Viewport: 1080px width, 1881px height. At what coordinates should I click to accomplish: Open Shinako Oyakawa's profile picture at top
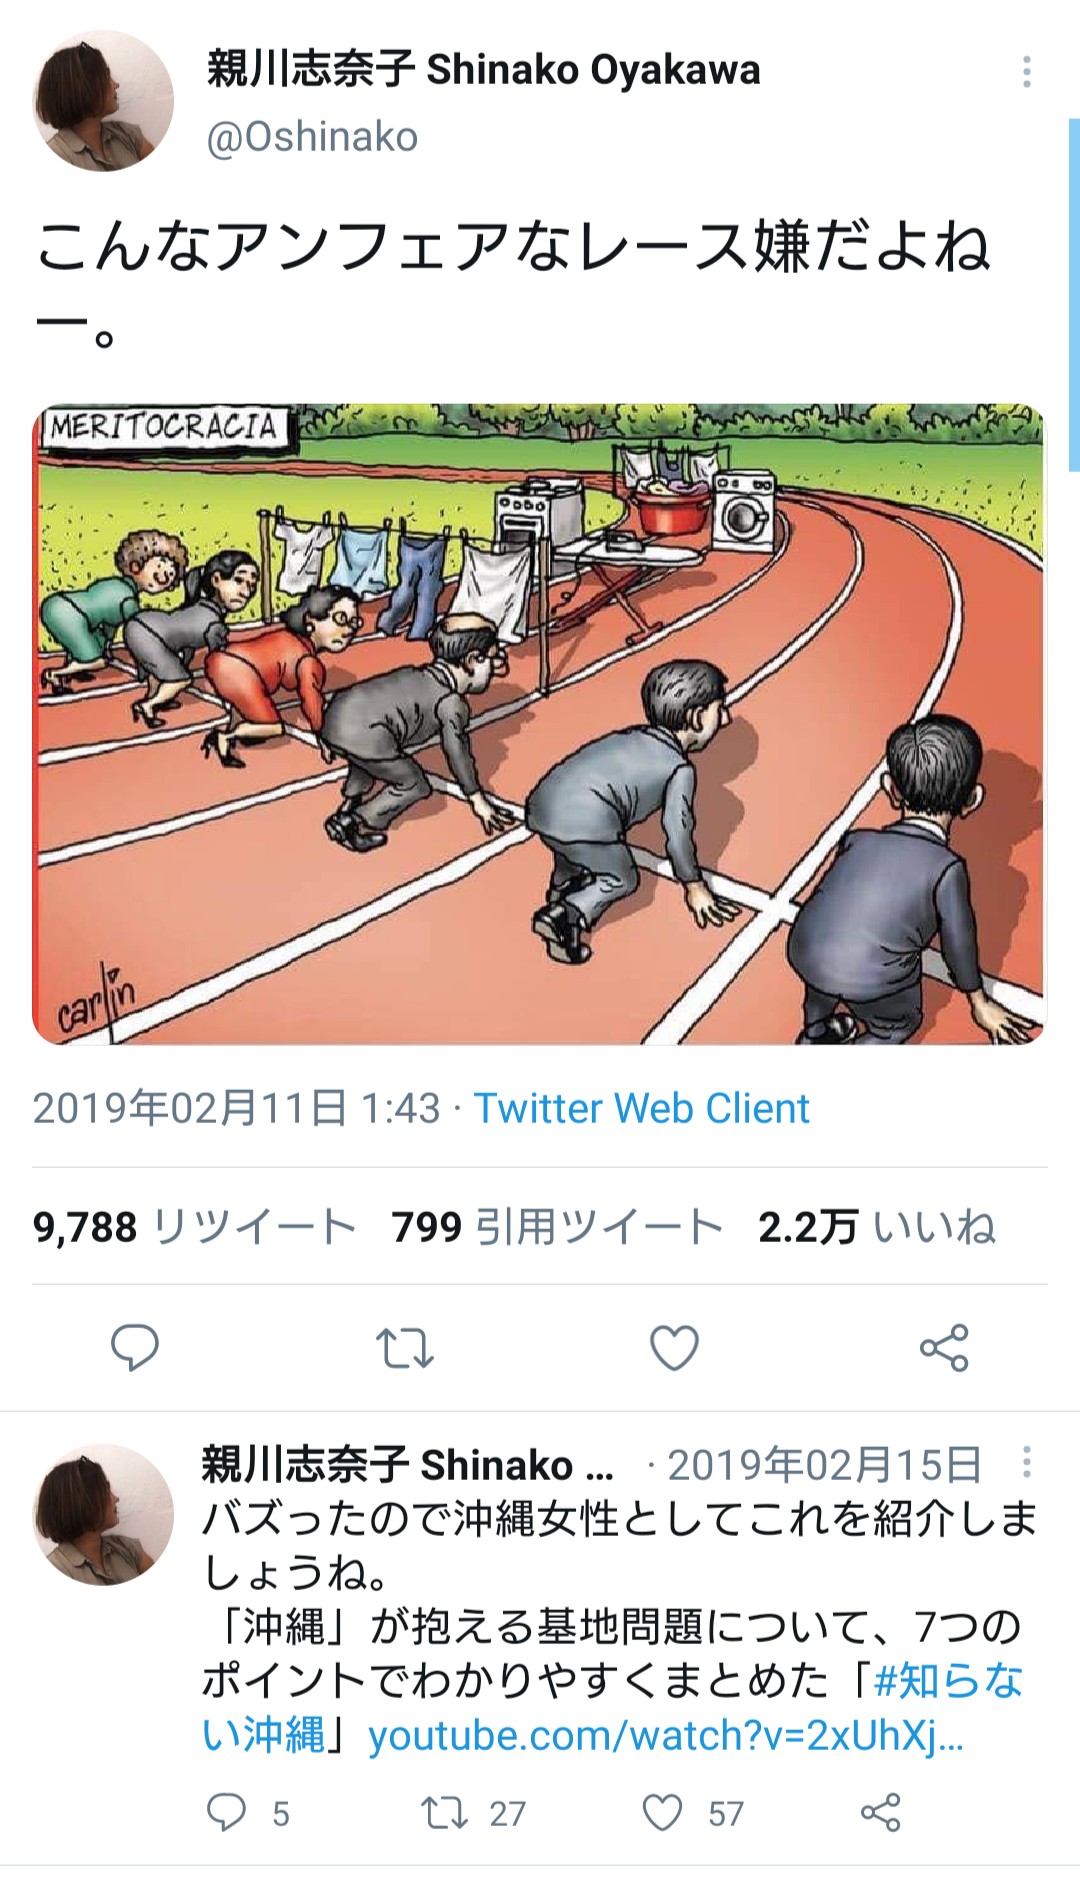tap(103, 101)
